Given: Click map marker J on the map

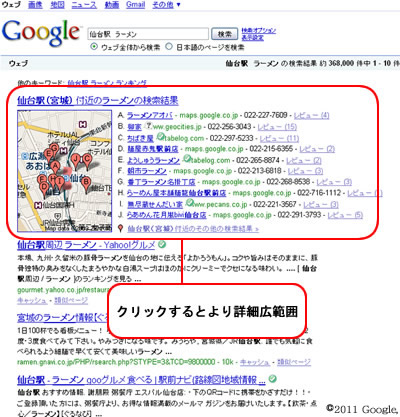Looking at the screenshot, I should pos(75,161).
